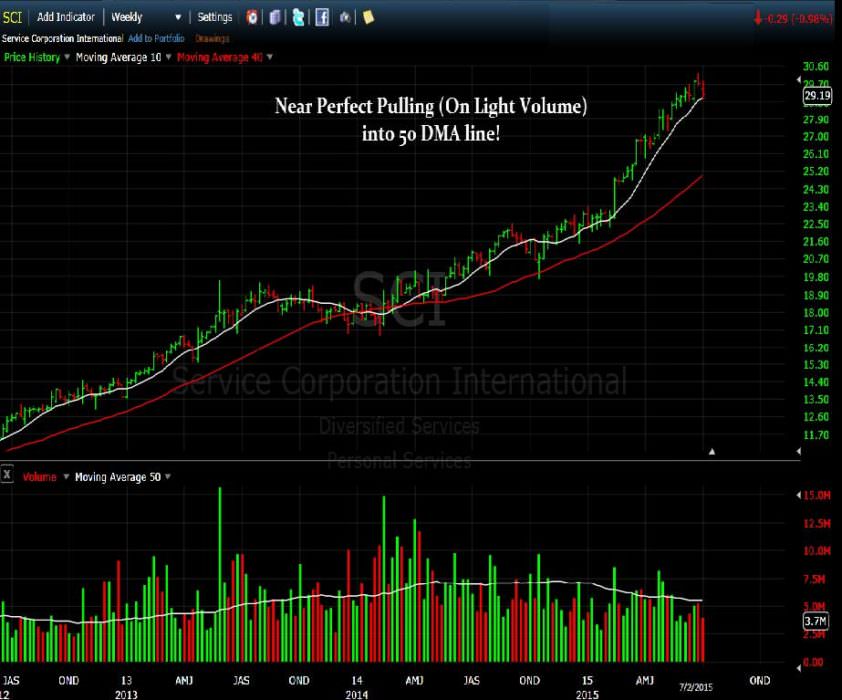
Task: Expand Moving Average 10 dropdown arrow
Action: (x=168, y=57)
